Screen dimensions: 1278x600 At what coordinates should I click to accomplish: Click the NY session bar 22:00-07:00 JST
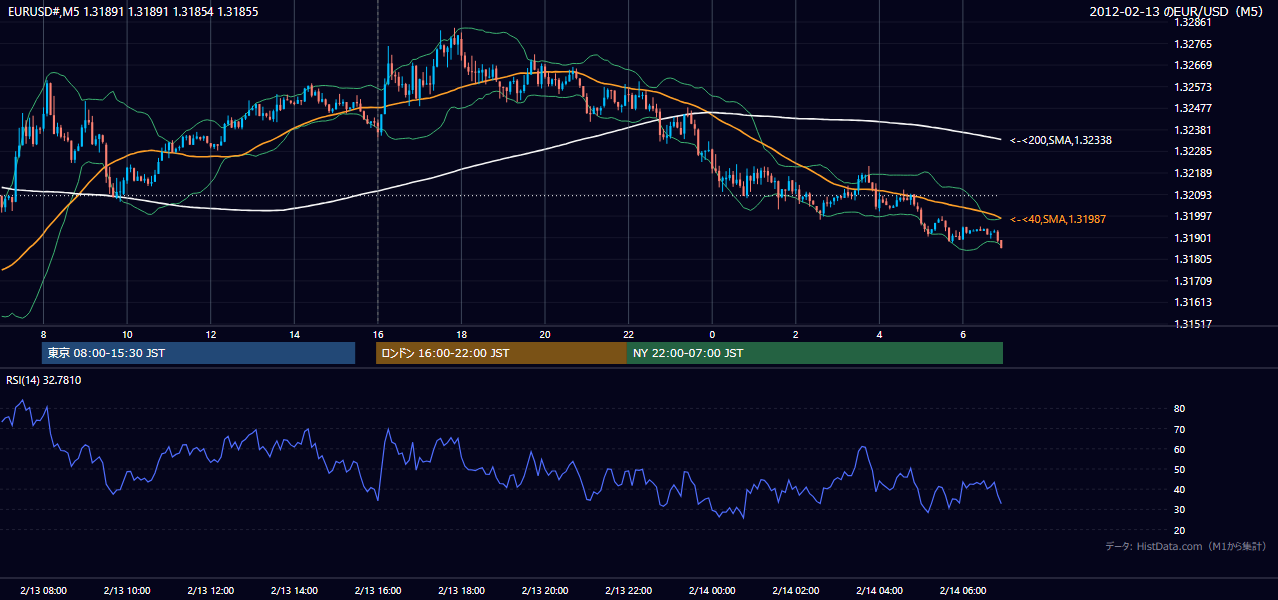click(x=815, y=353)
